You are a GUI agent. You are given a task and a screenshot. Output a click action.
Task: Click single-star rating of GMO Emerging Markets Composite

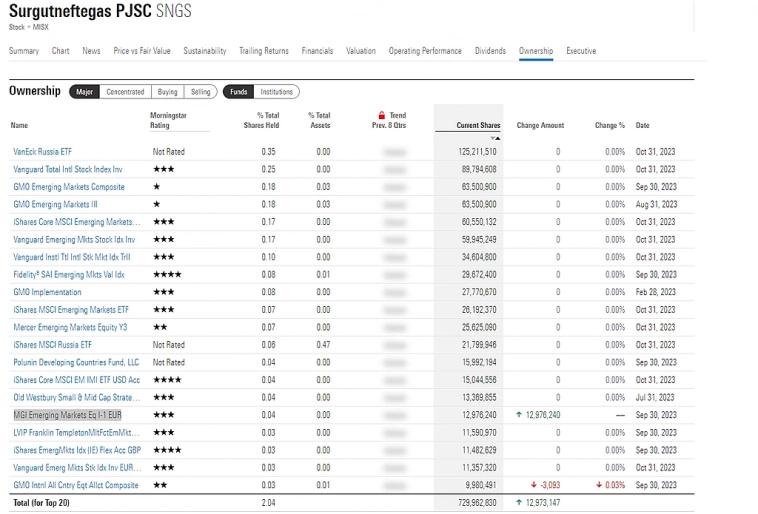pos(156,187)
